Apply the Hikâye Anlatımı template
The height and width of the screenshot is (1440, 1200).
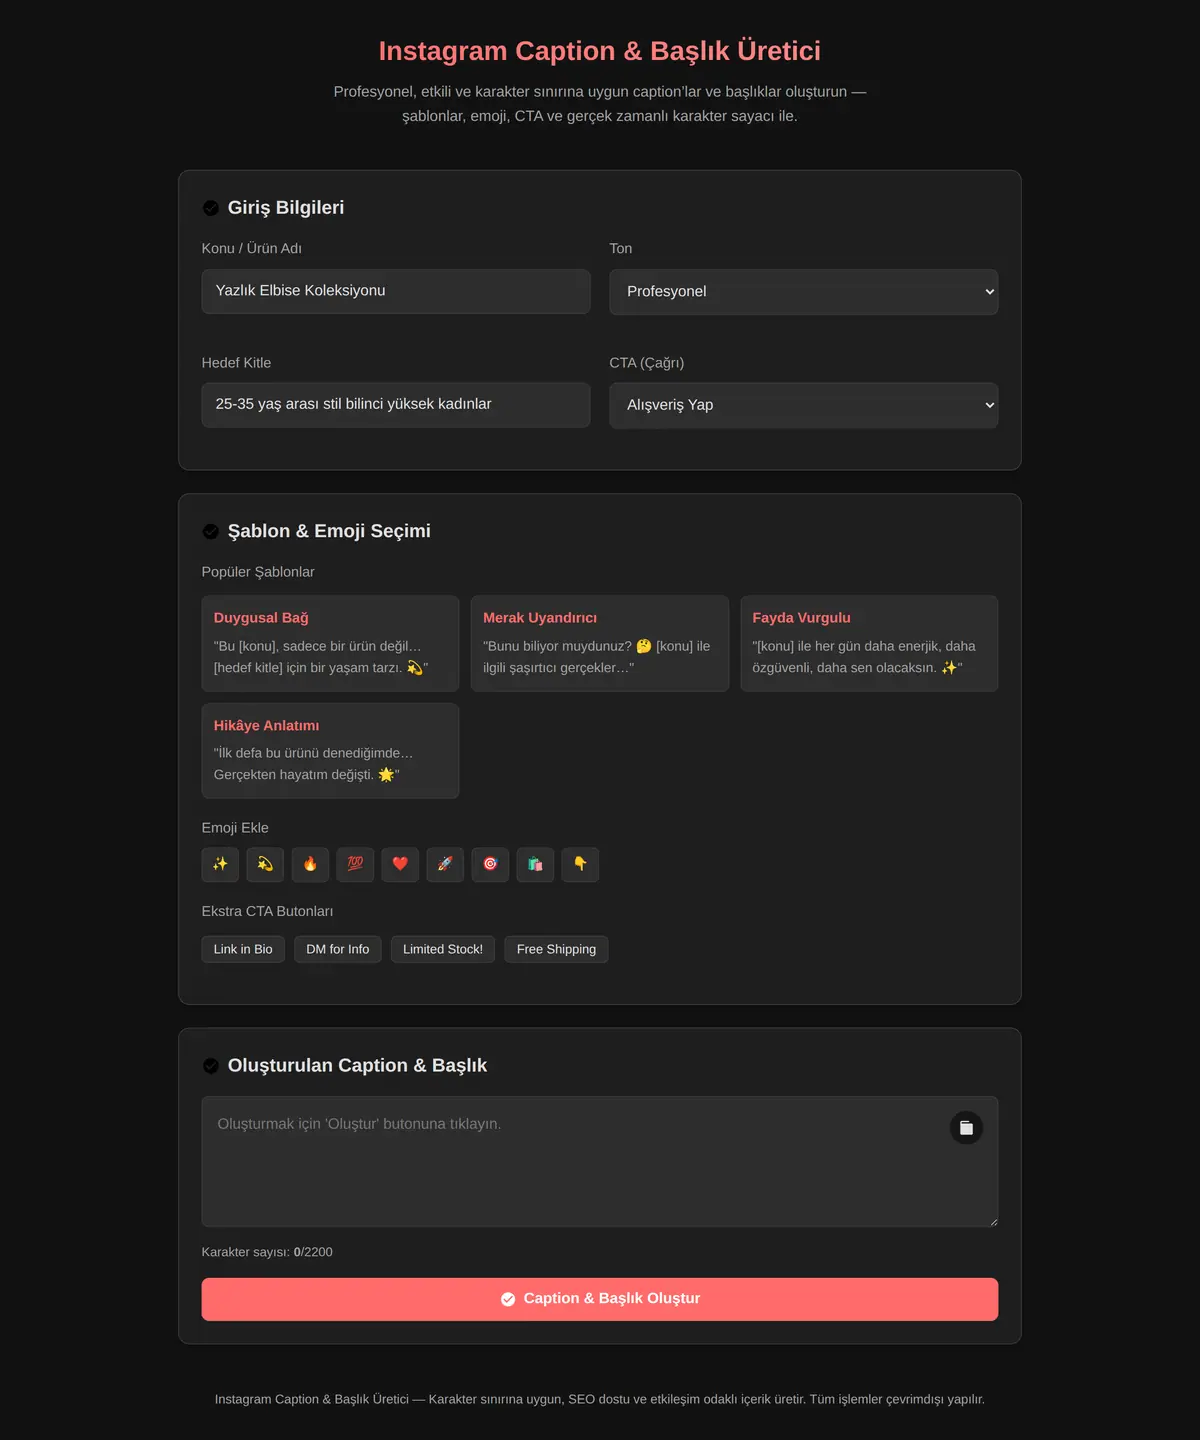330,751
